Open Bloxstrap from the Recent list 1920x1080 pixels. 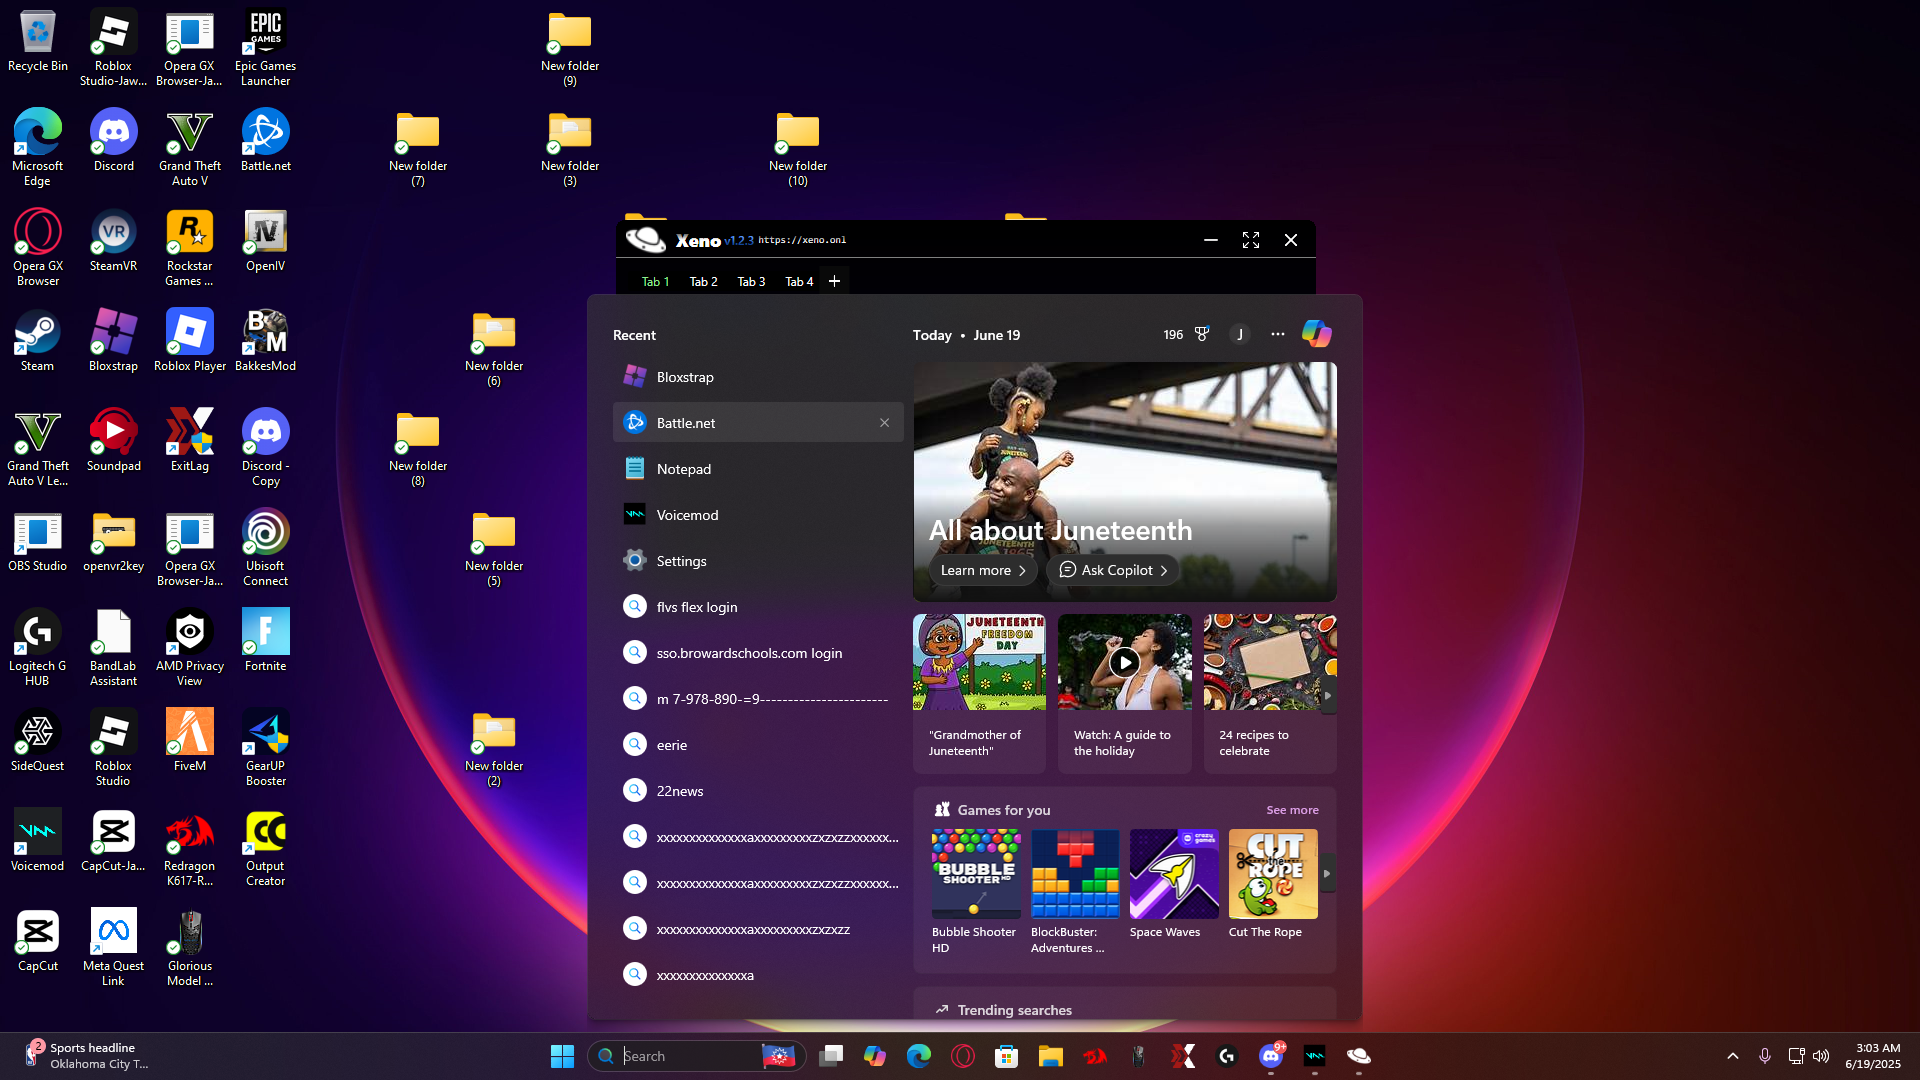click(685, 377)
